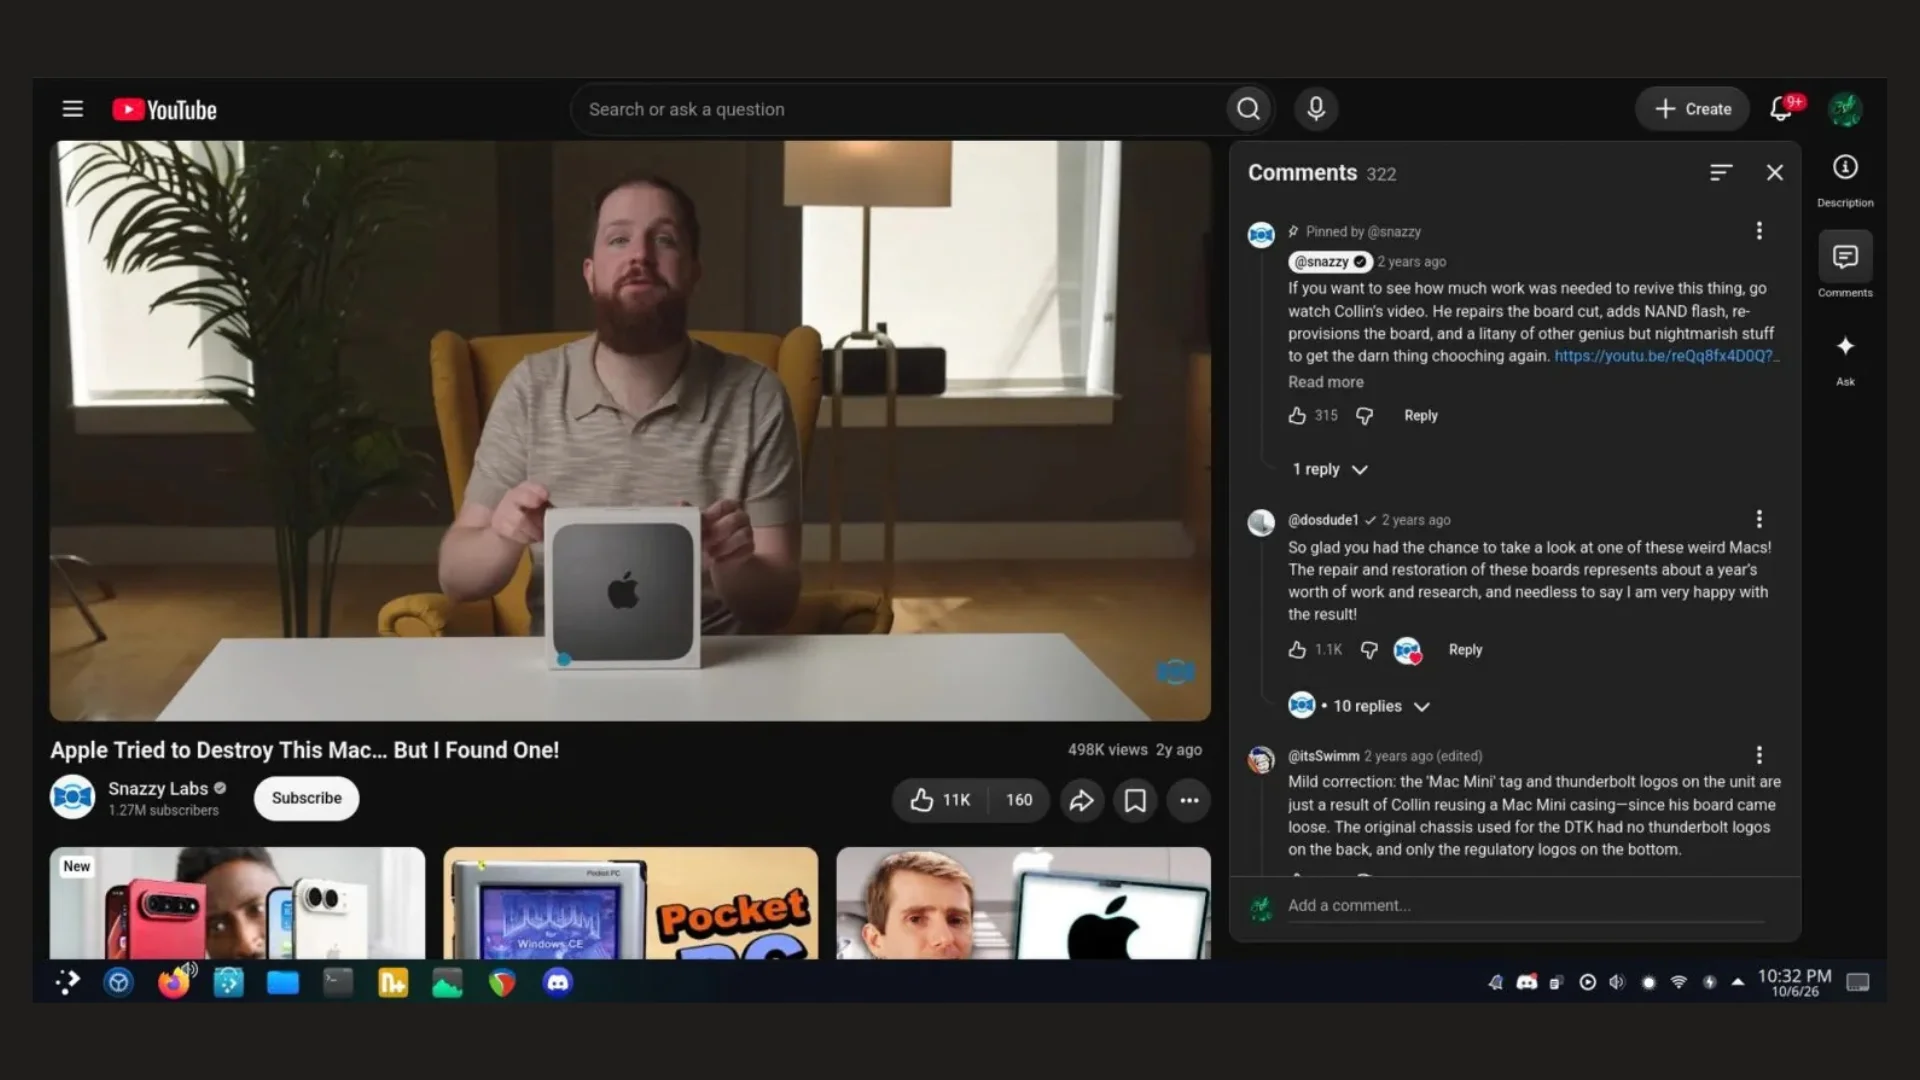Click the Add a comment field
This screenshot has height=1080, width=1920.
(1526, 906)
